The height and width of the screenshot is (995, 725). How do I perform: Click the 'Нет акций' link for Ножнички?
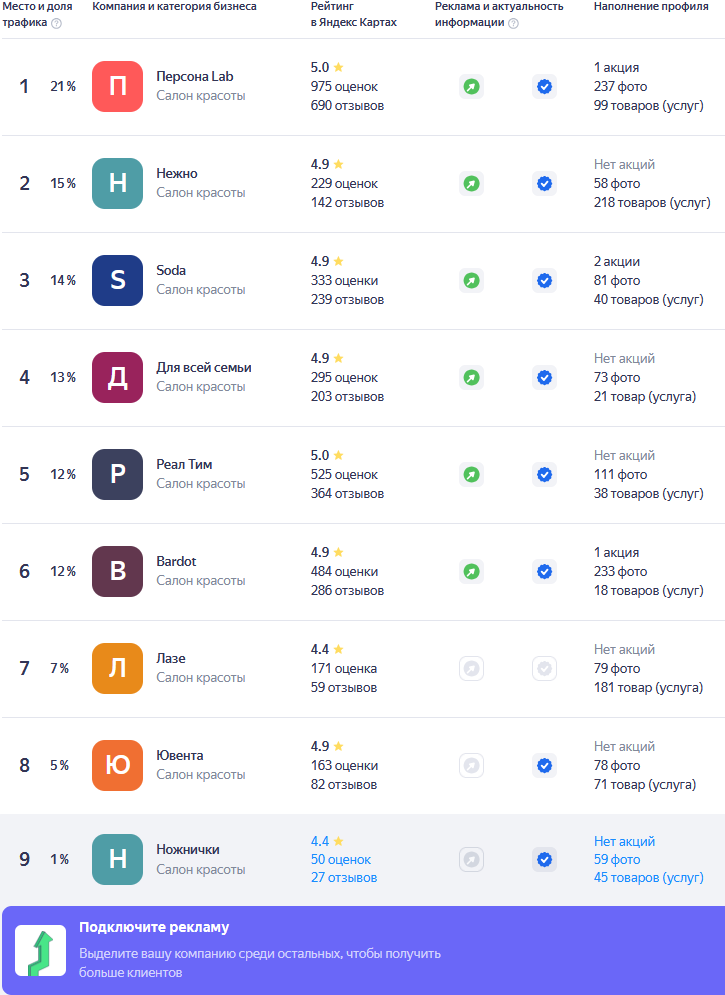[x=624, y=842]
